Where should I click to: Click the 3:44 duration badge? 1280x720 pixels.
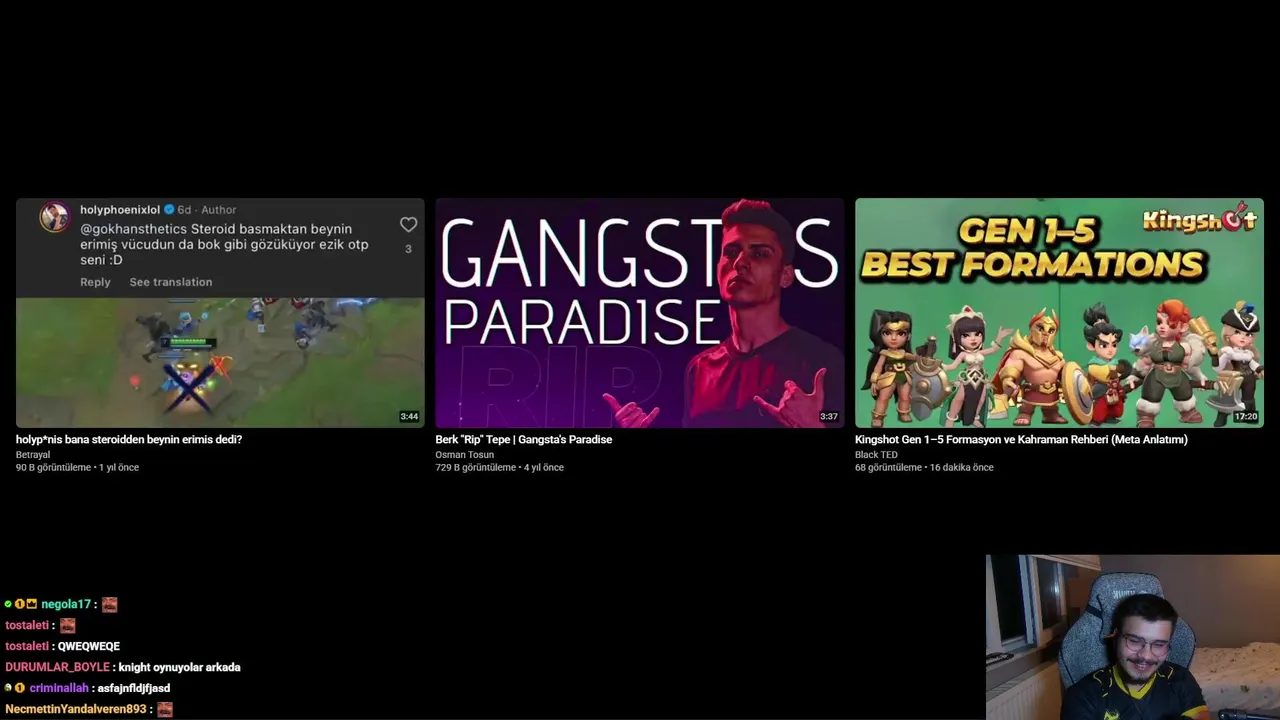(x=409, y=416)
